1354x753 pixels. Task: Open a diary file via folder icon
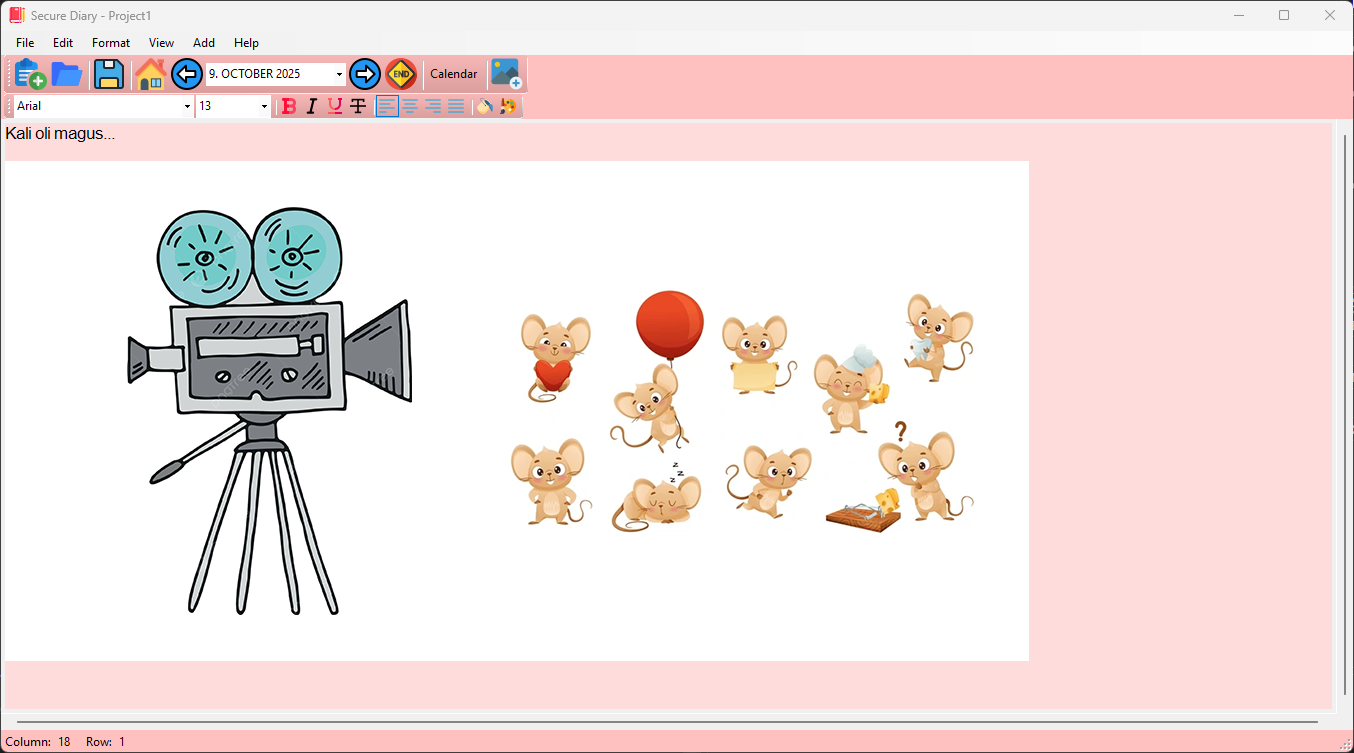click(67, 74)
